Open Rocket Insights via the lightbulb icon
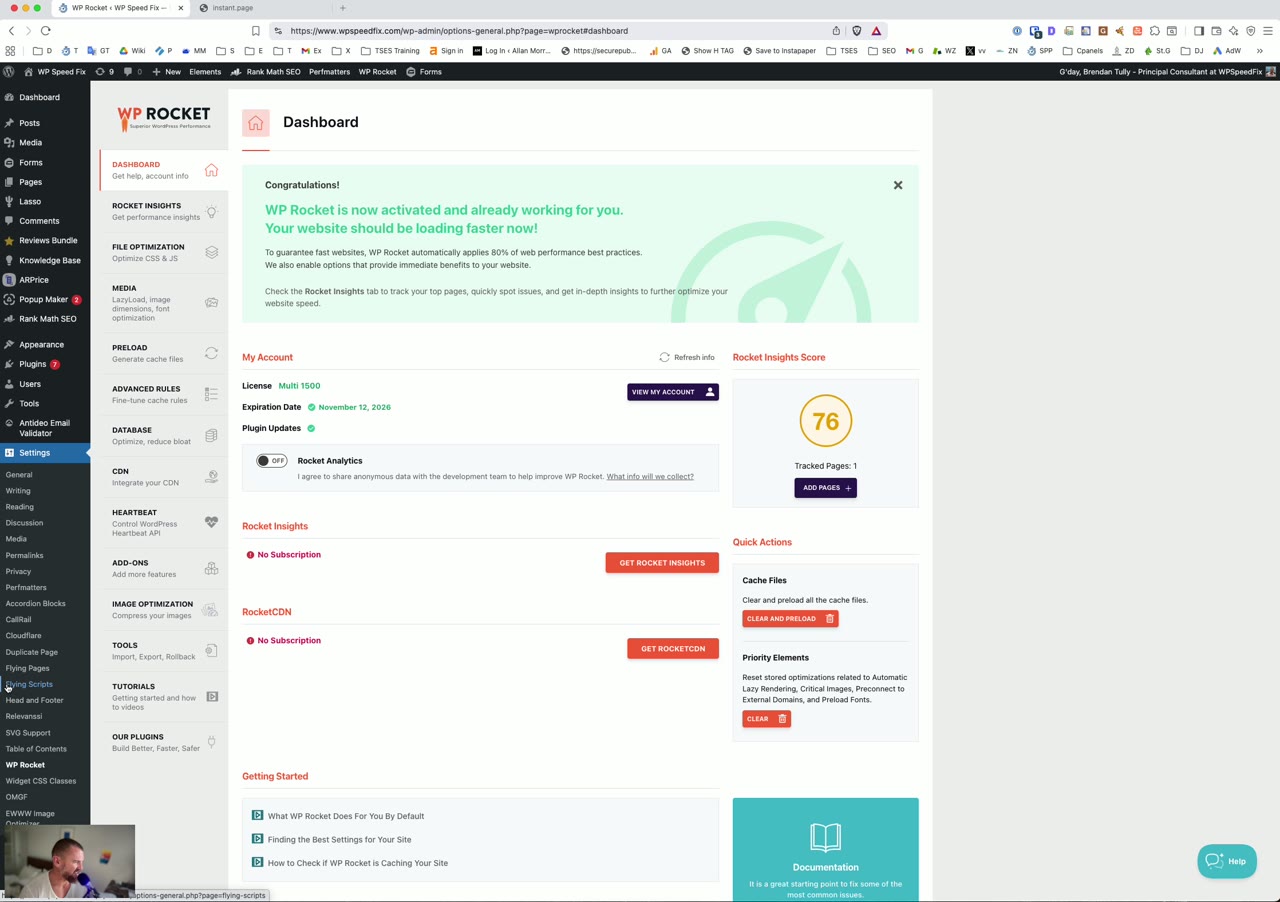 (x=211, y=211)
